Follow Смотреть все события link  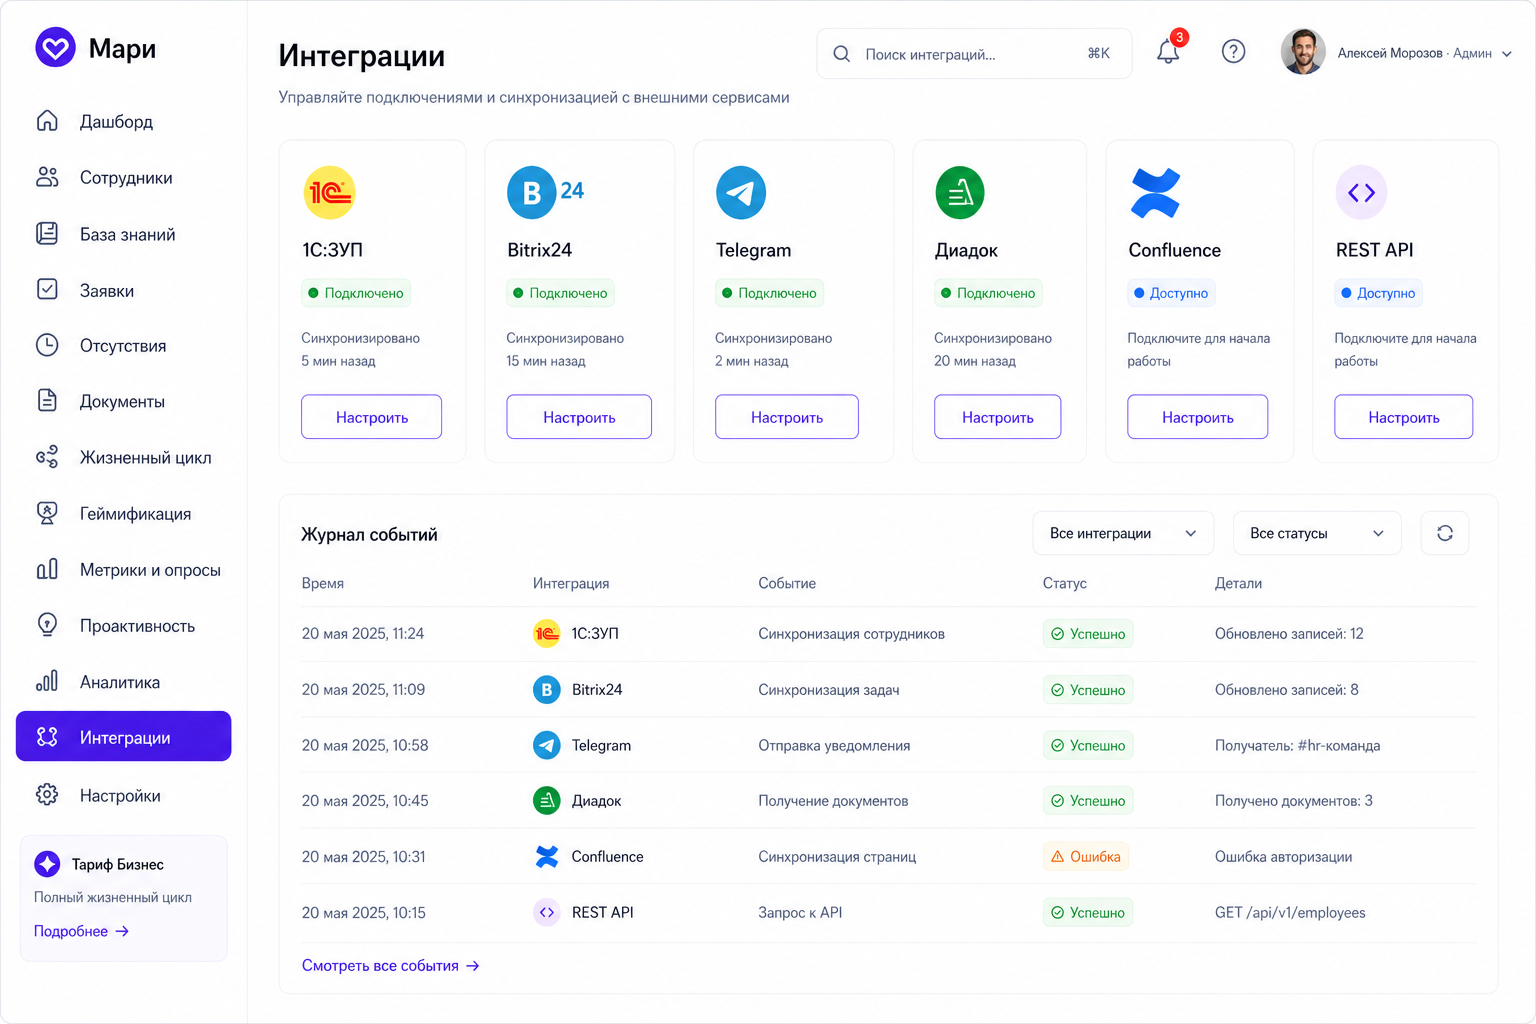pos(390,966)
